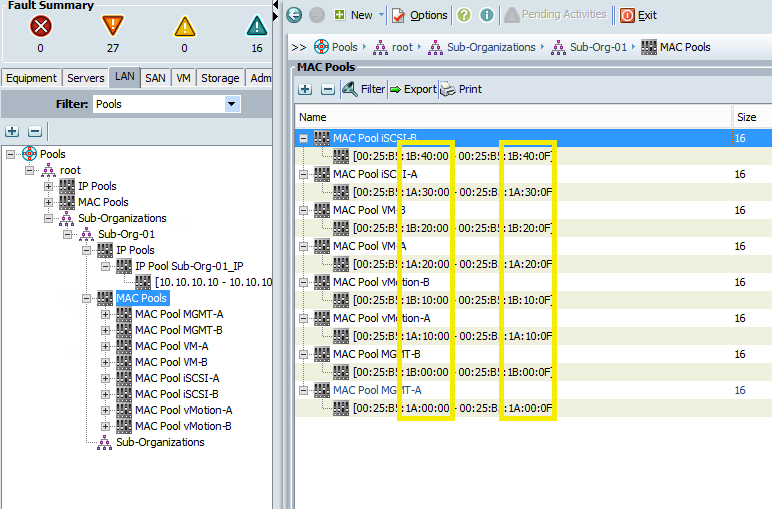
Task: Click the warning faults teal icon
Action: click(x=256, y=27)
